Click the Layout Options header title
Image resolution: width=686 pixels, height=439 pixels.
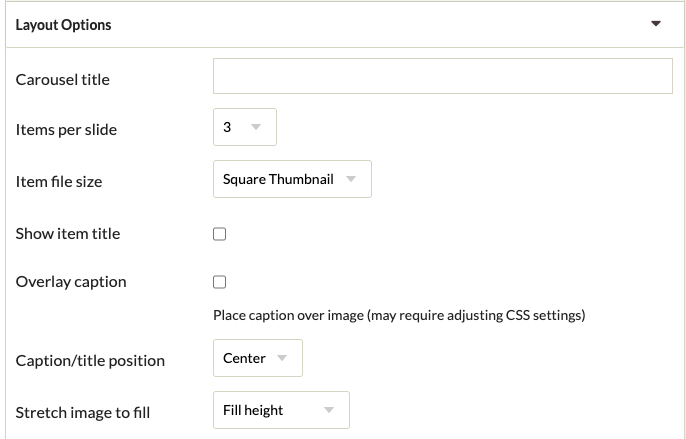[63, 25]
